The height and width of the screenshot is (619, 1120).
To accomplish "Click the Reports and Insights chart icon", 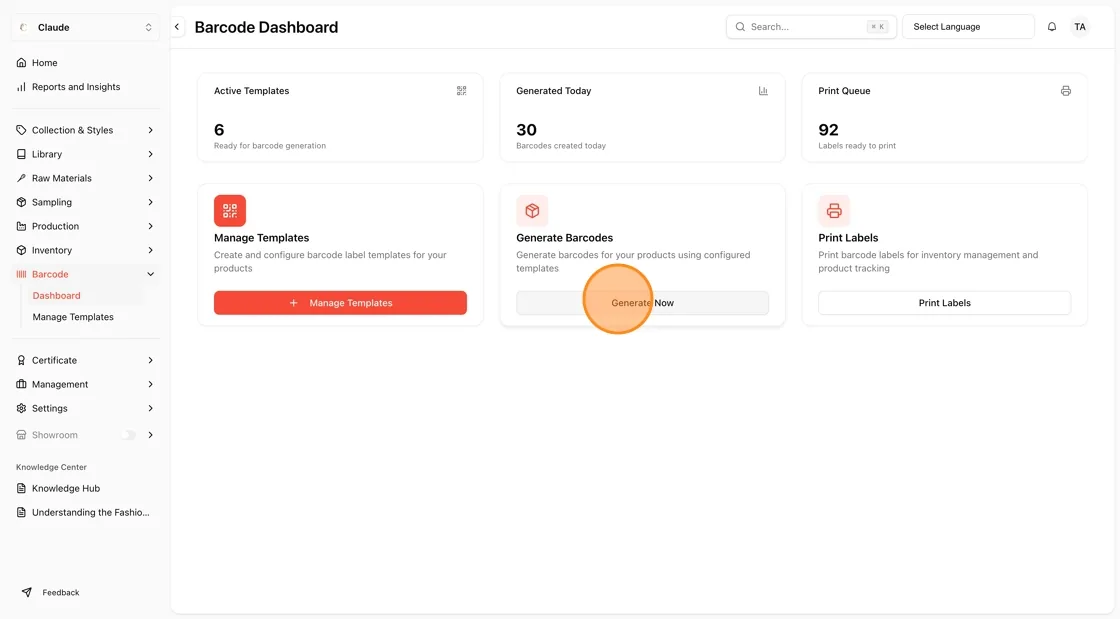I will click(x=21, y=87).
